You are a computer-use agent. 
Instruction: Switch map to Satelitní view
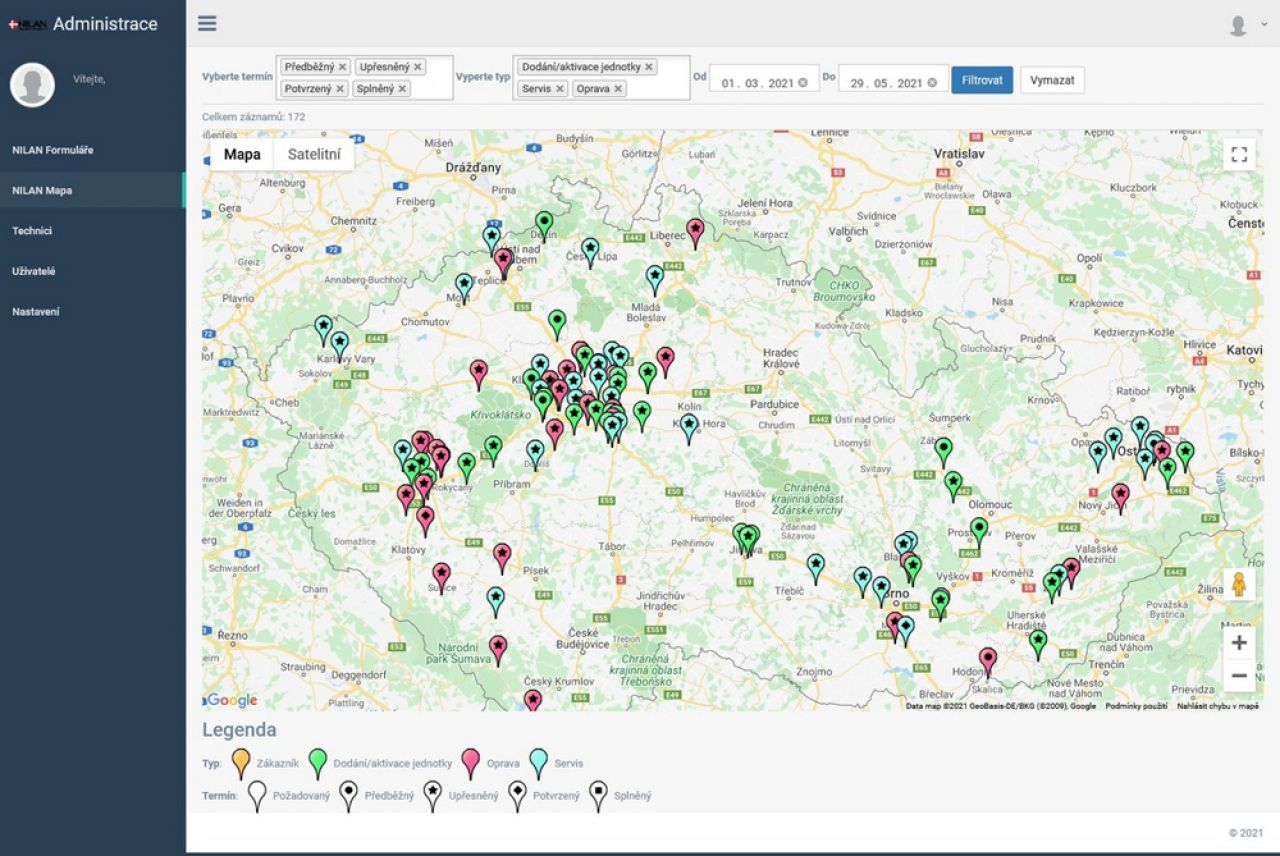coord(314,154)
